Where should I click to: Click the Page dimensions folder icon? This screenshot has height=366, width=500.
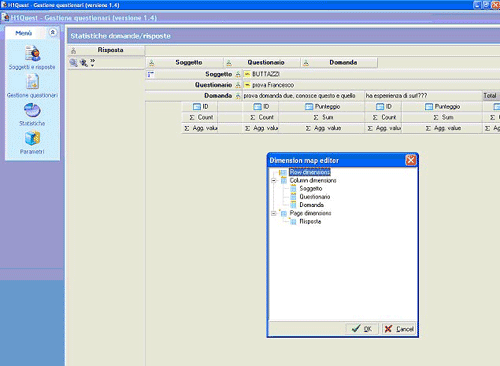point(283,213)
